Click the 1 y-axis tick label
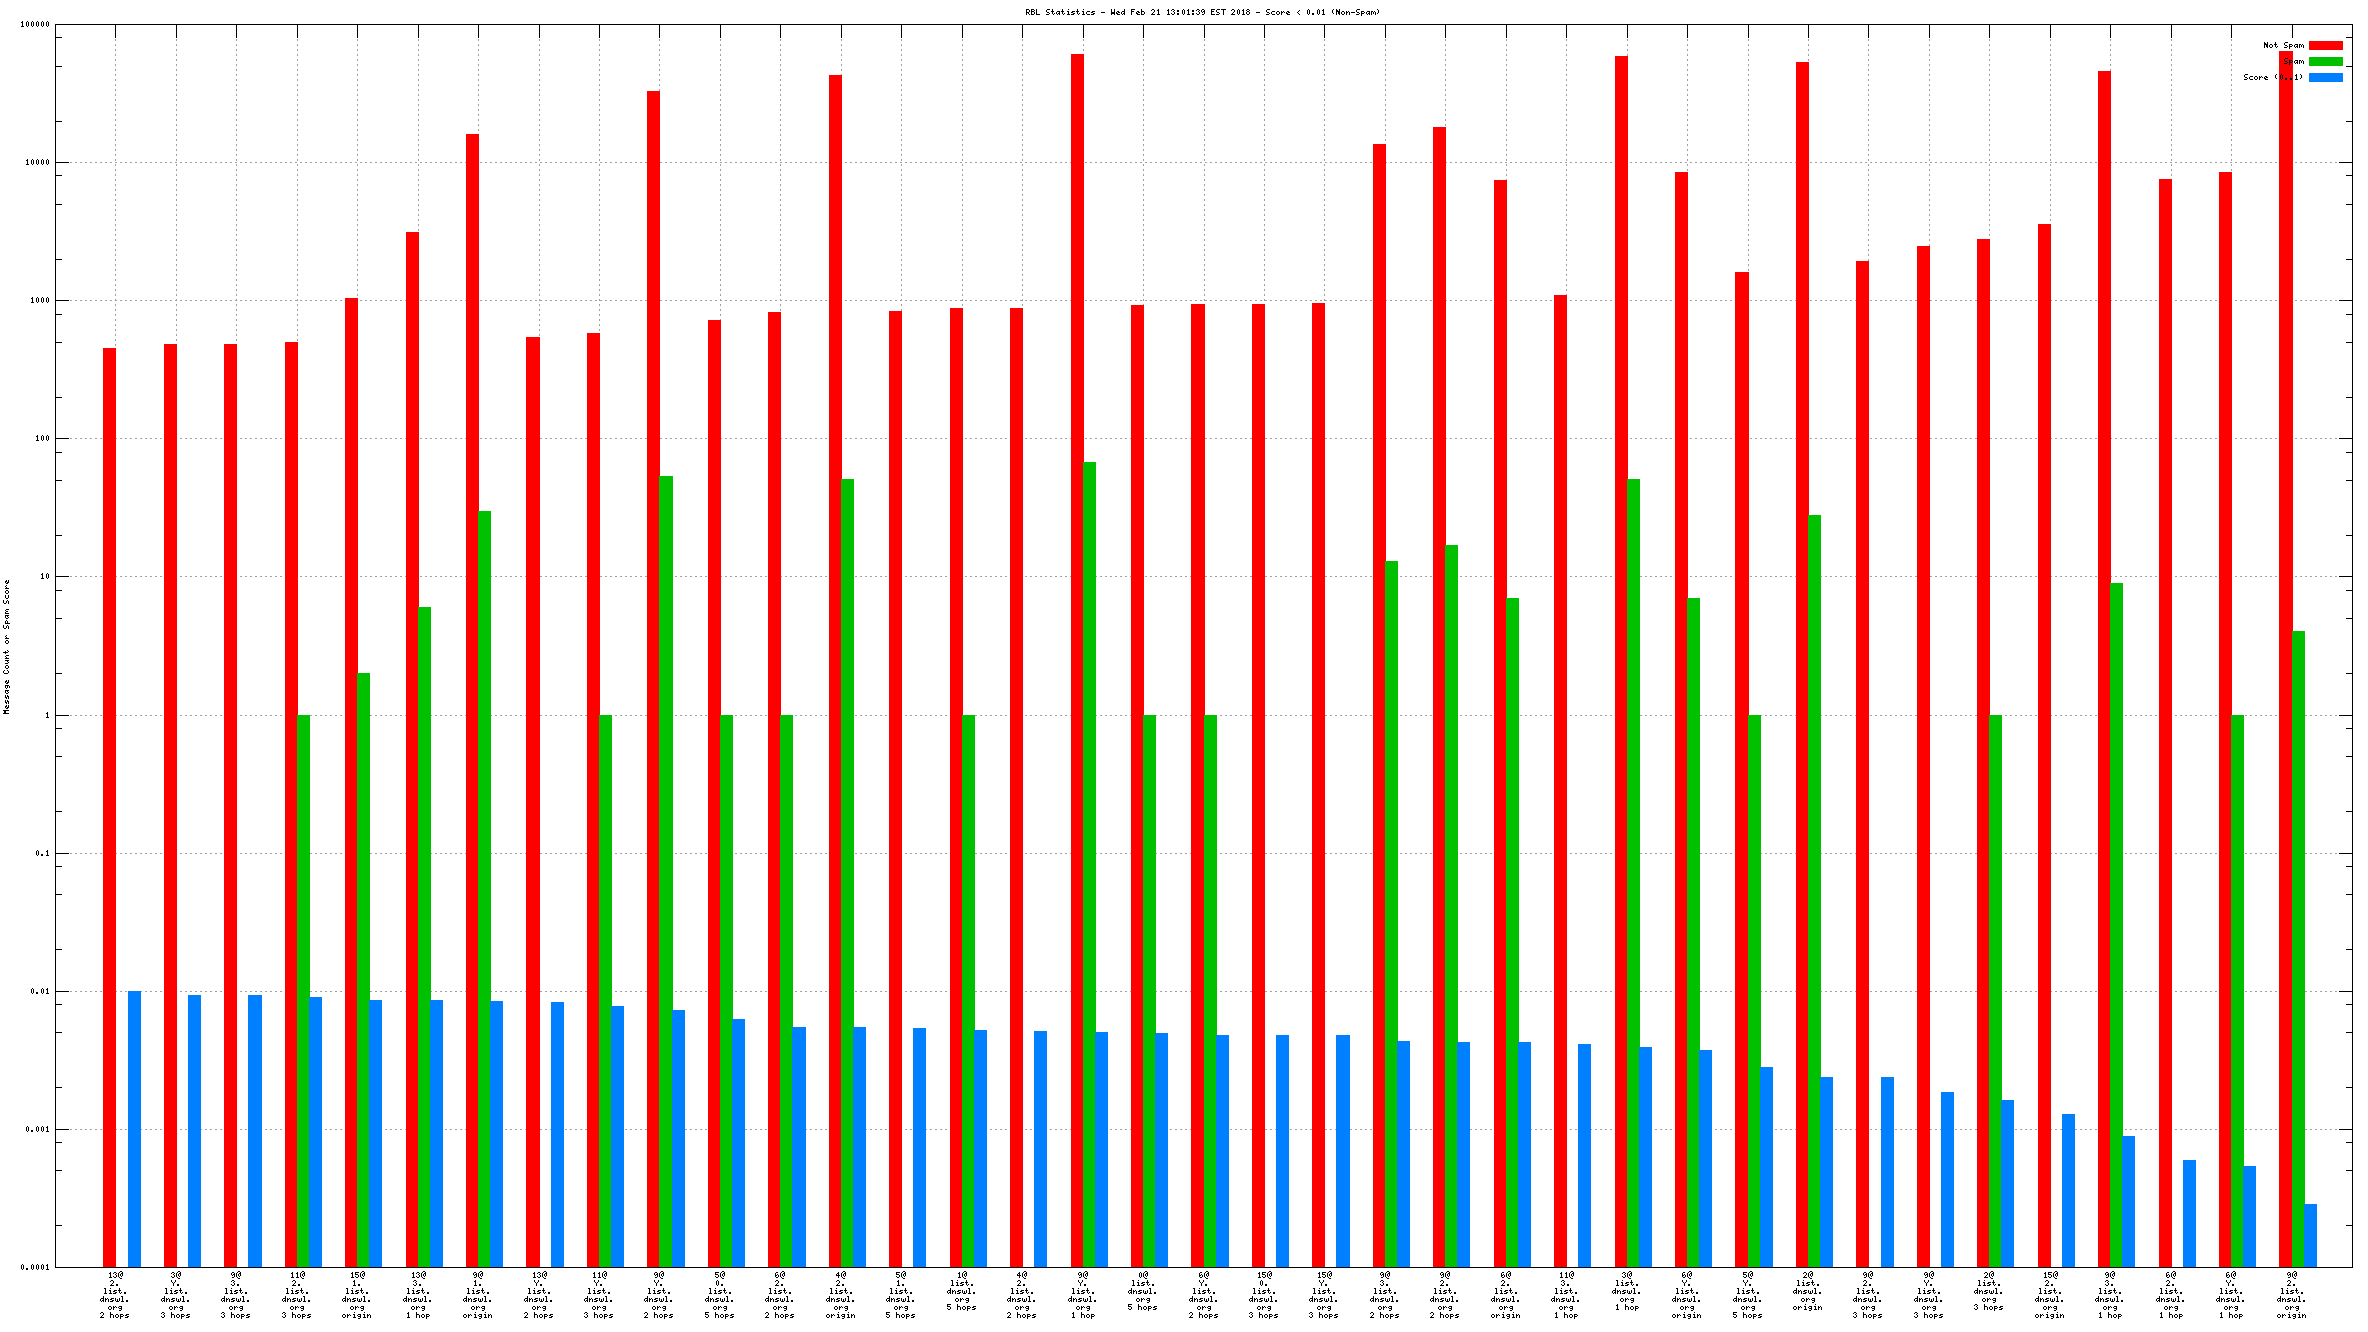The width and height of the screenshot is (2368, 1332). [47, 715]
